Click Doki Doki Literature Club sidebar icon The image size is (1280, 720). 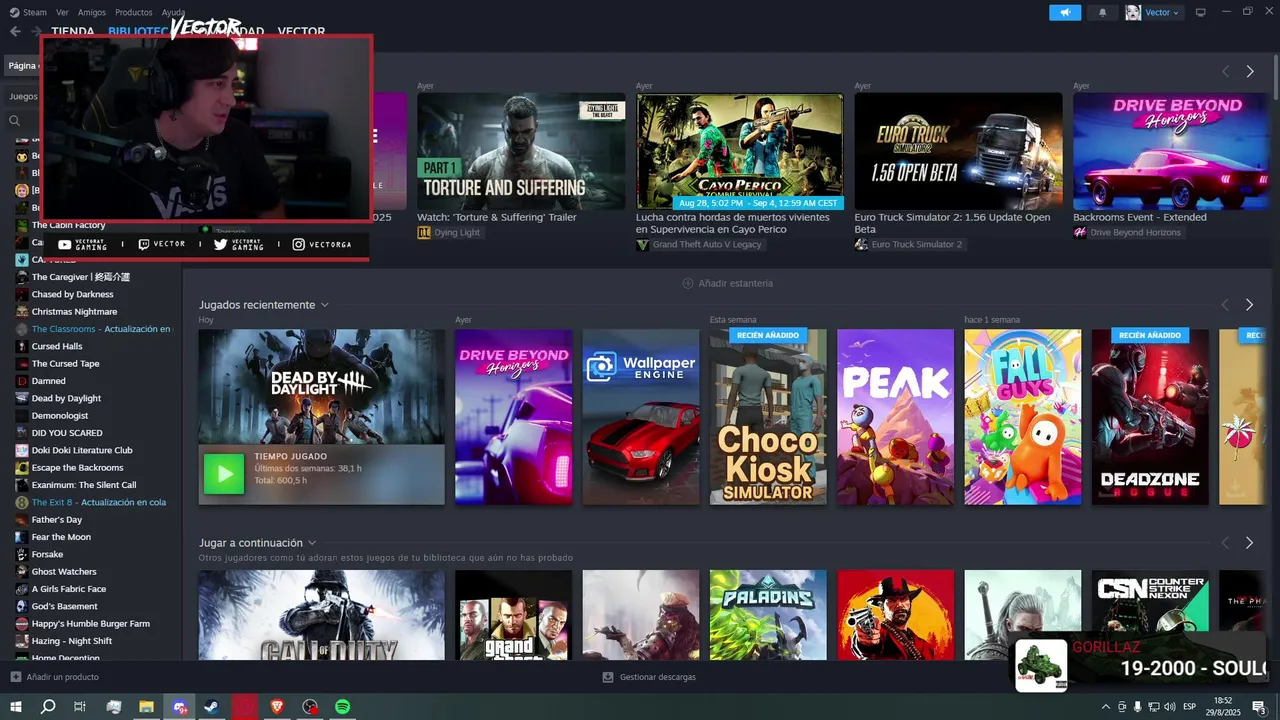pyautogui.click(x=22, y=450)
